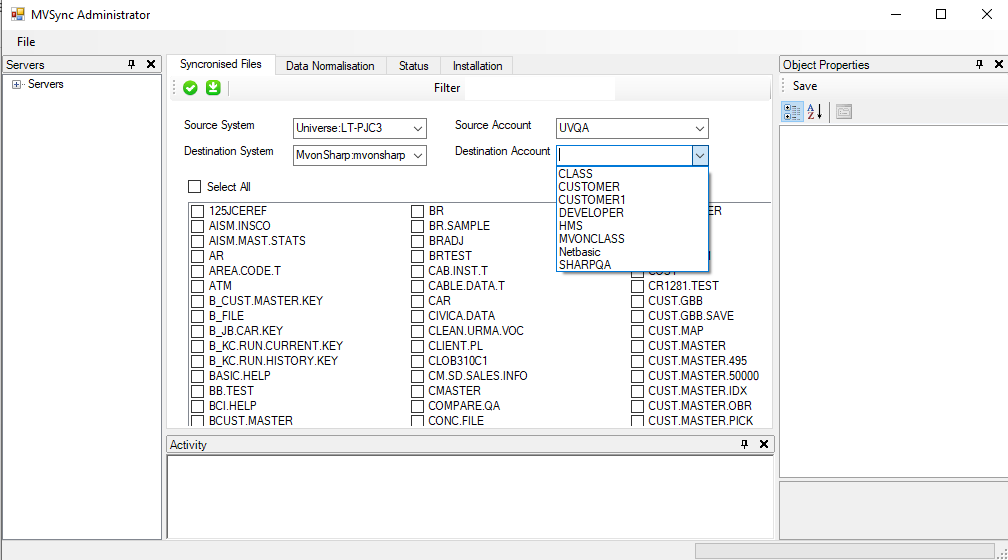Open the File menu
The height and width of the screenshot is (560, 1008).
point(26,42)
